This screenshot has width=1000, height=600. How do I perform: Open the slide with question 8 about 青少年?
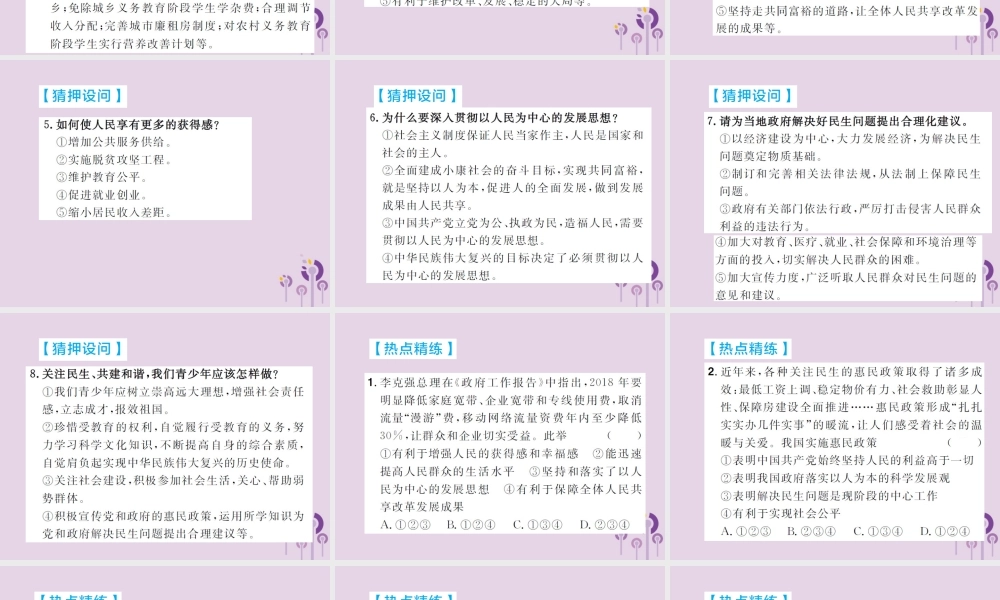(x=165, y=436)
